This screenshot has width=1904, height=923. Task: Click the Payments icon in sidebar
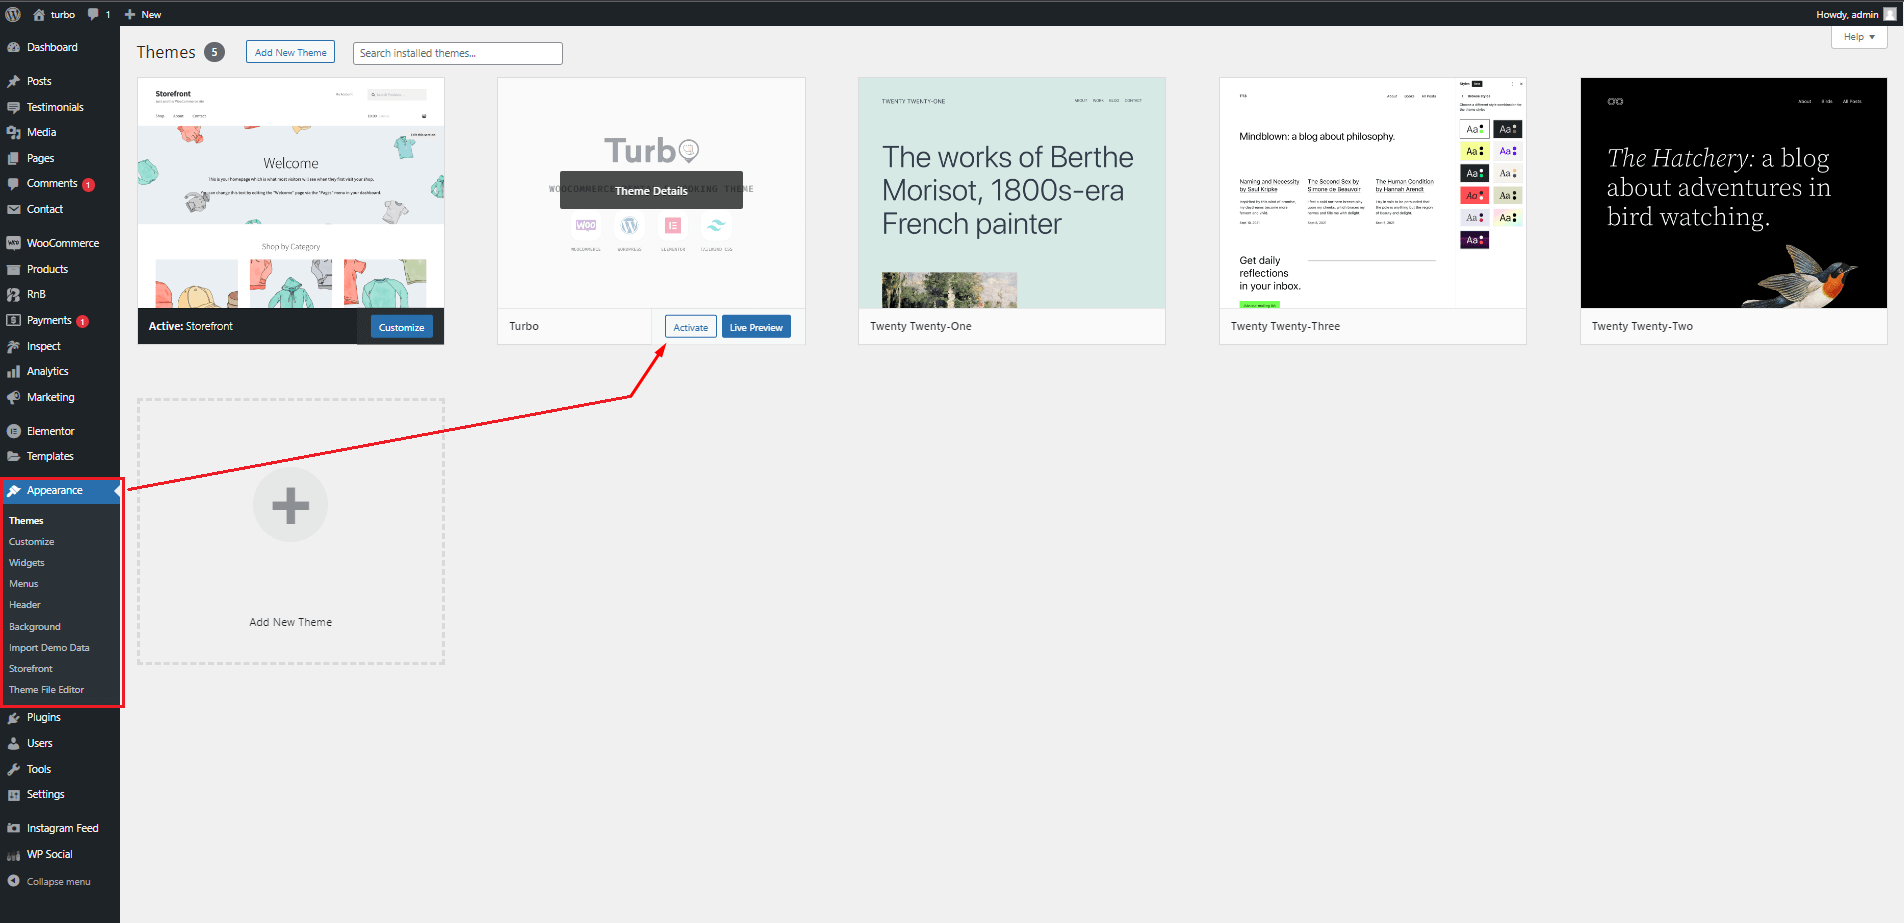(x=13, y=320)
